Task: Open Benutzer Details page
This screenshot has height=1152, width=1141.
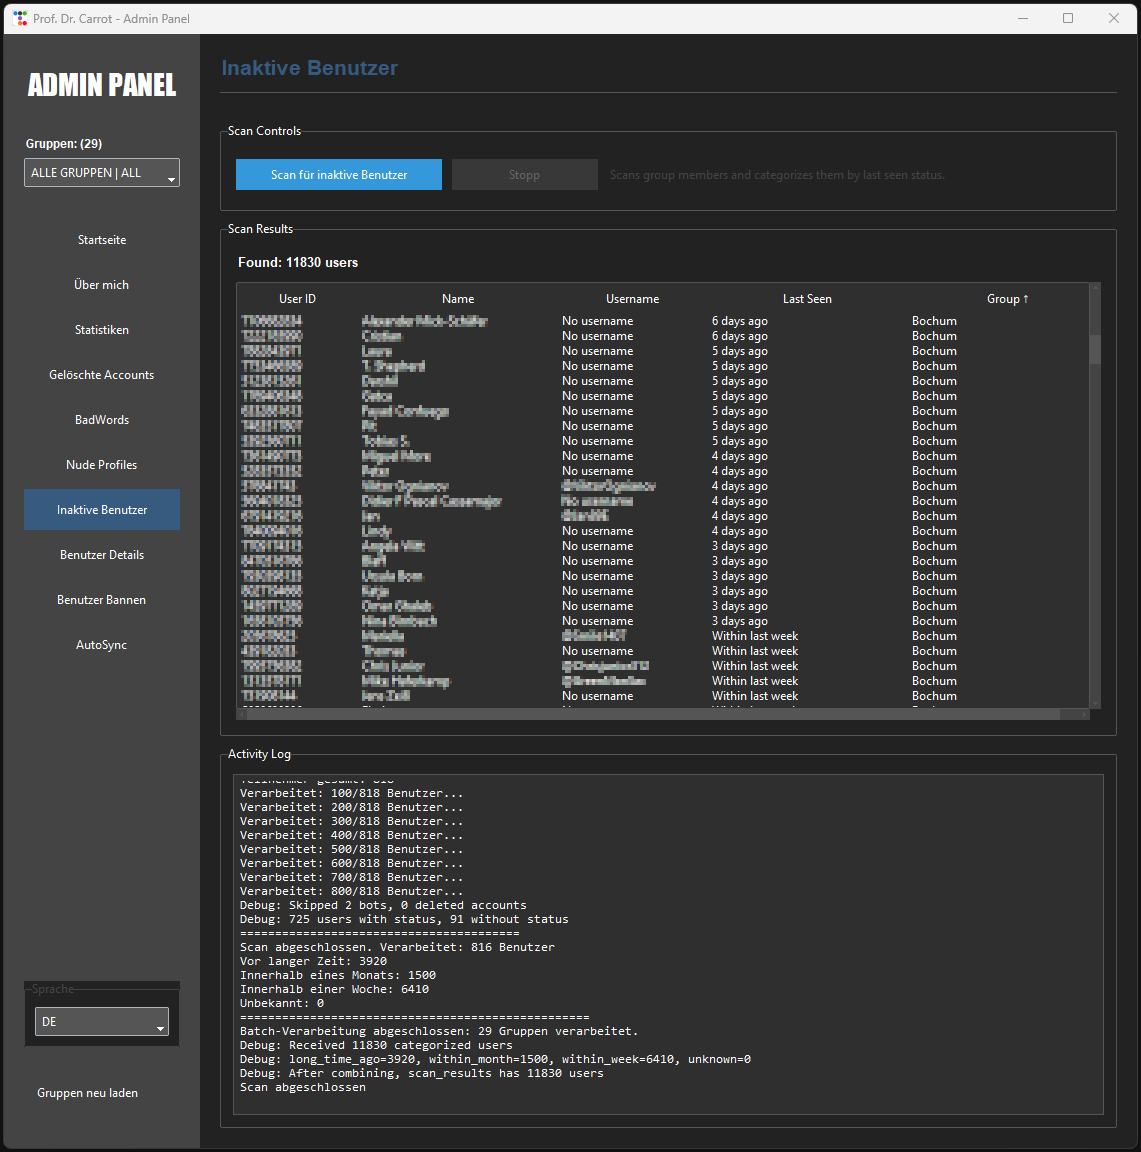Action: point(102,555)
